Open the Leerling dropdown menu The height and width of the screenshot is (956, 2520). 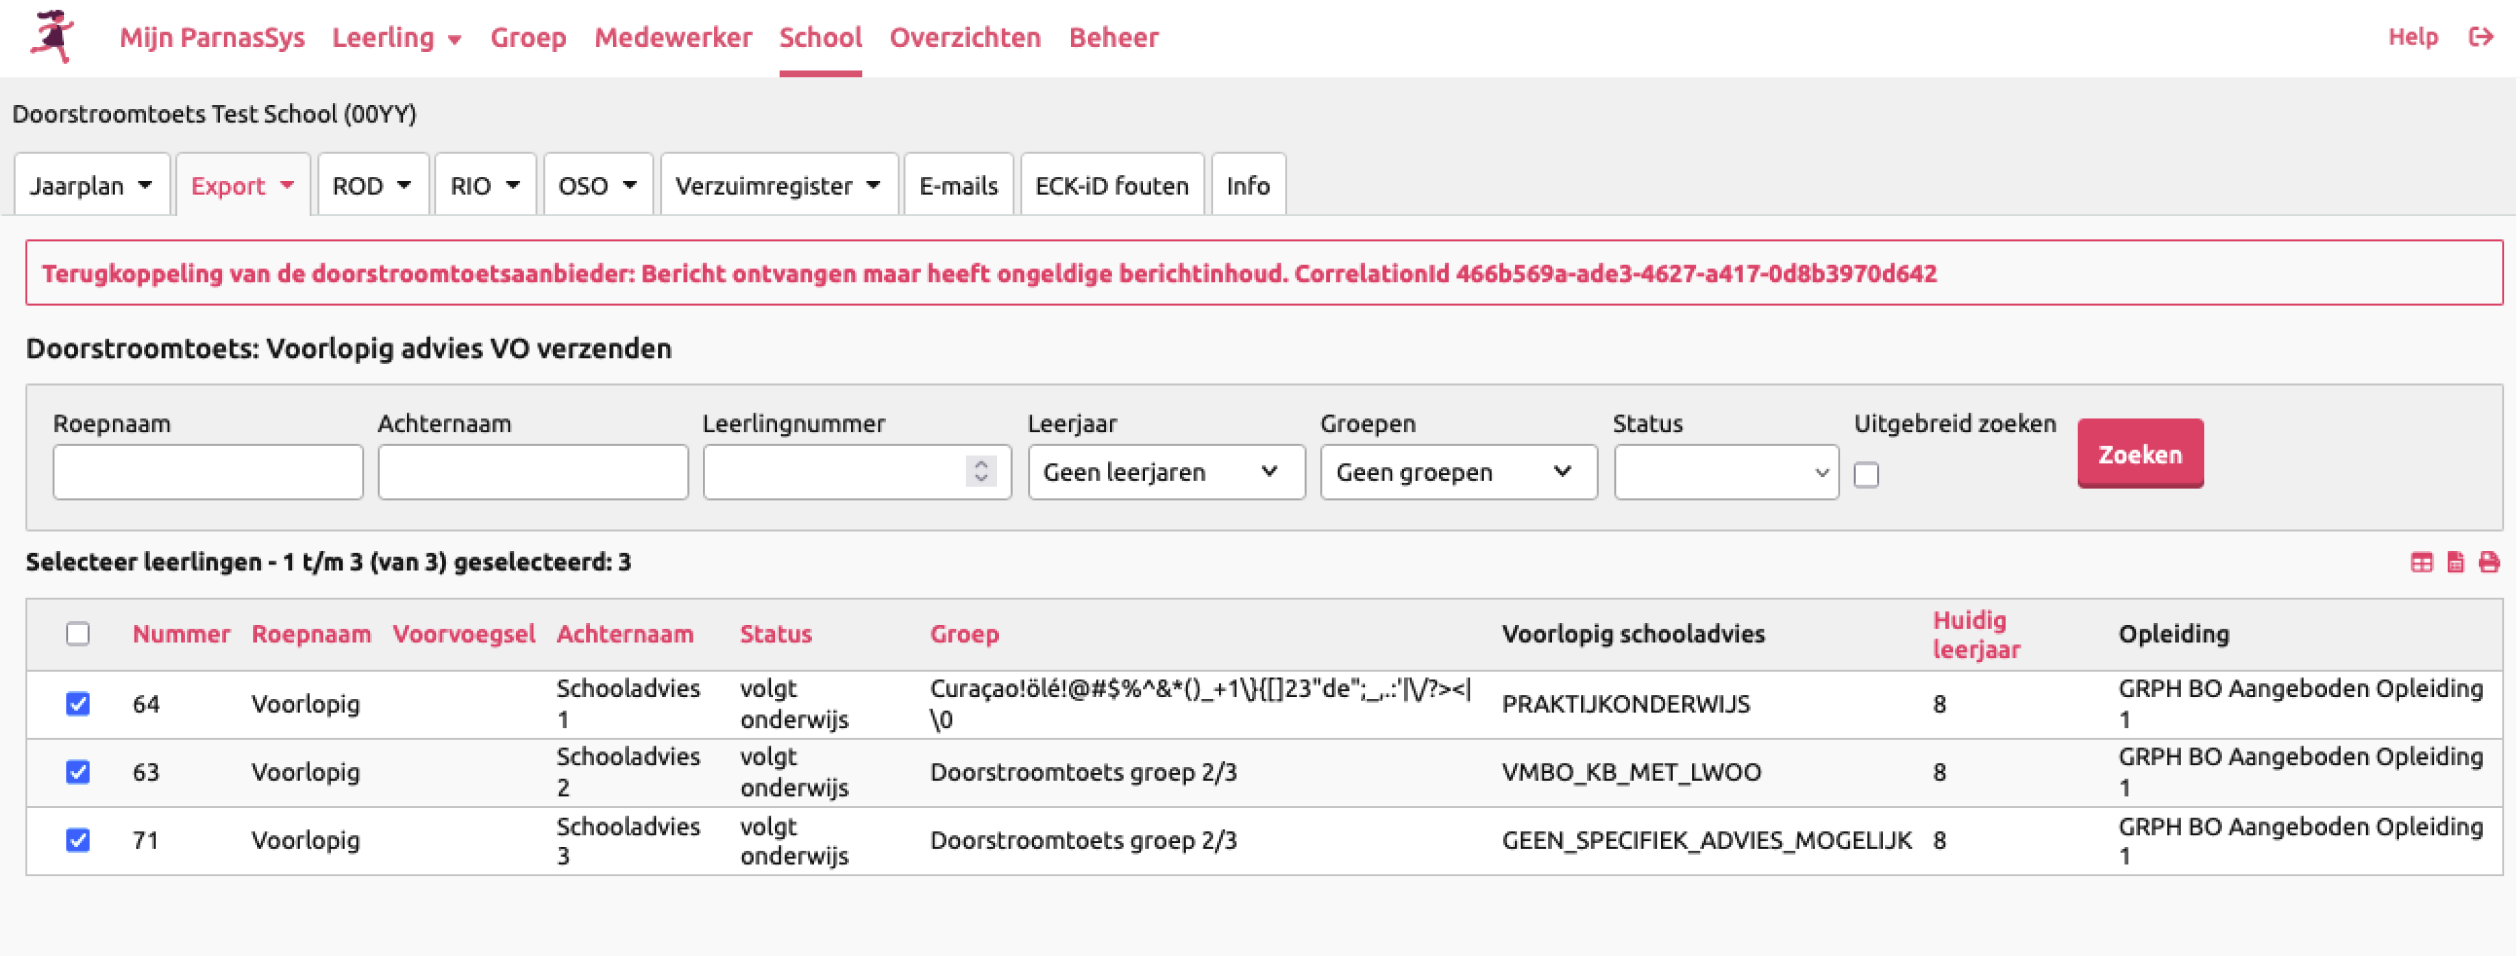click(x=397, y=38)
